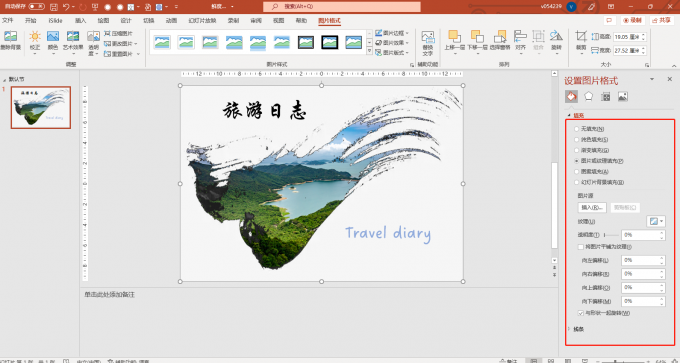680x363 pixels.
Task: Open the Picture Border (图片边框) dropdown
Action: tap(392, 33)
